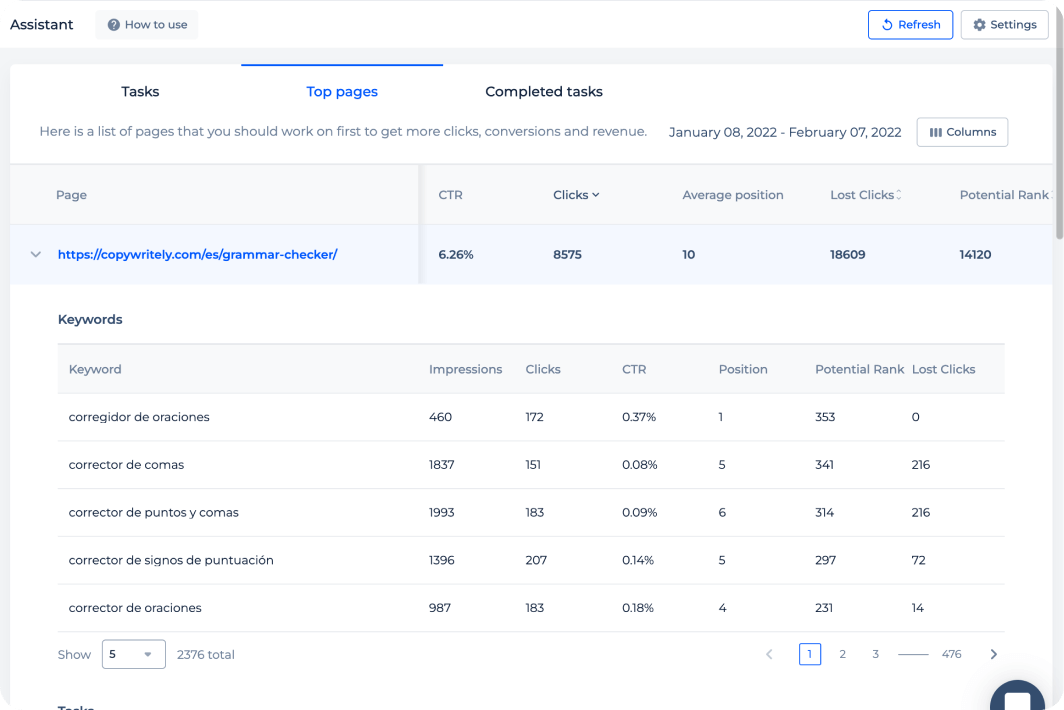Open the chat widget bubble
Image resolution: width=1064 pixels, height=710 pixels.
pyautogui.click(x=1017, y=695)
